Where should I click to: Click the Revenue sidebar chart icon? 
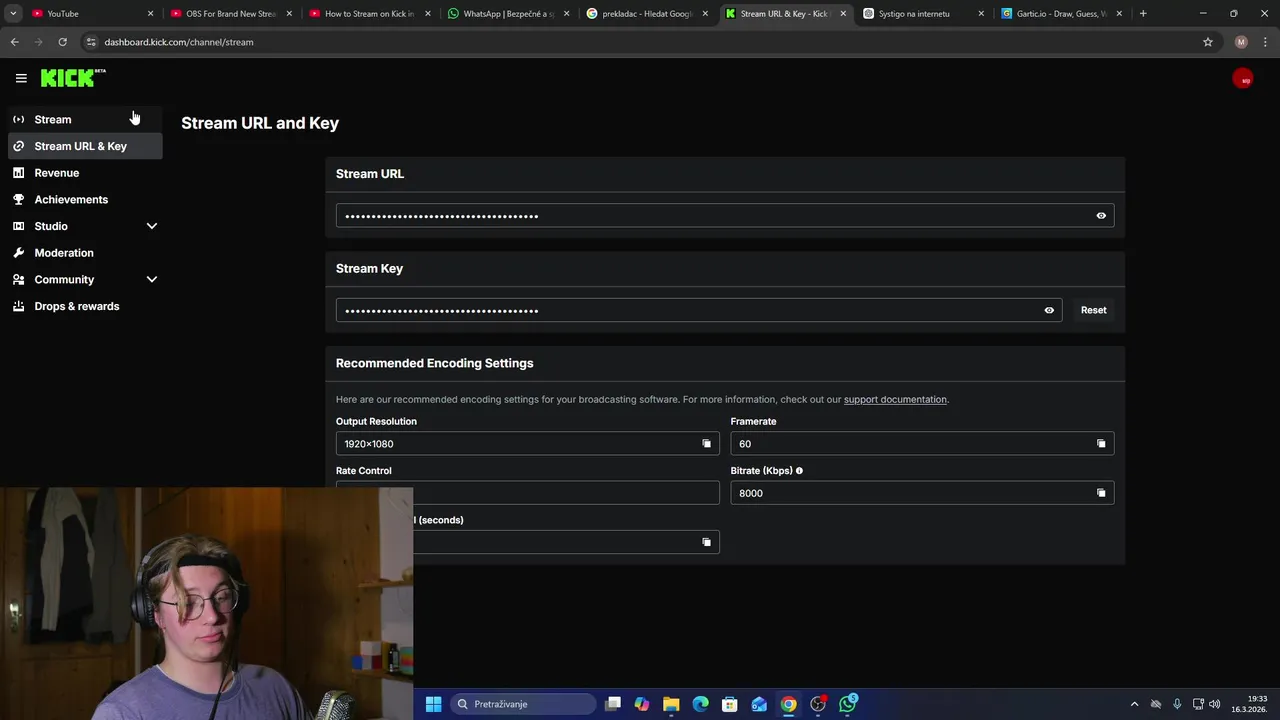[18, 173]
